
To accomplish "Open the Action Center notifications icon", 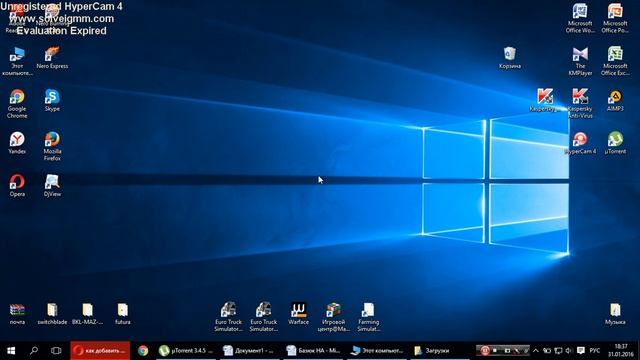I will click(x=580, y=351).
